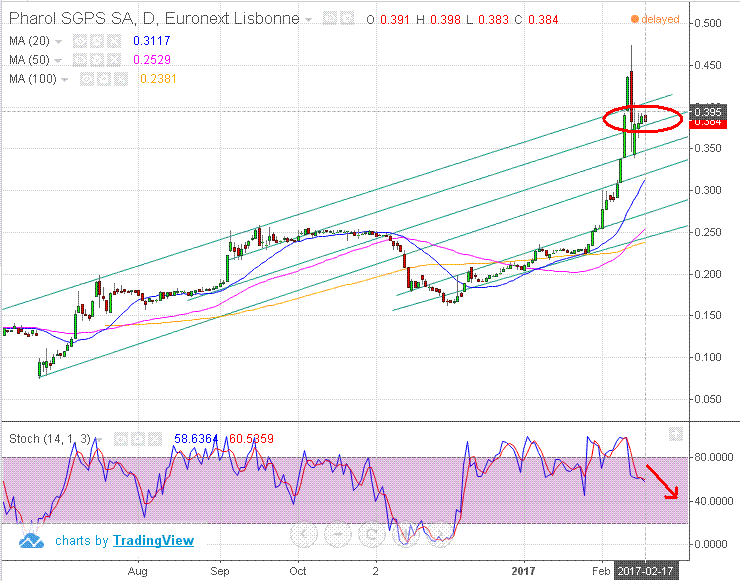The image size is (740, 585).
Task: Click the 0.250 price scale label
Action: click(708, 232)
